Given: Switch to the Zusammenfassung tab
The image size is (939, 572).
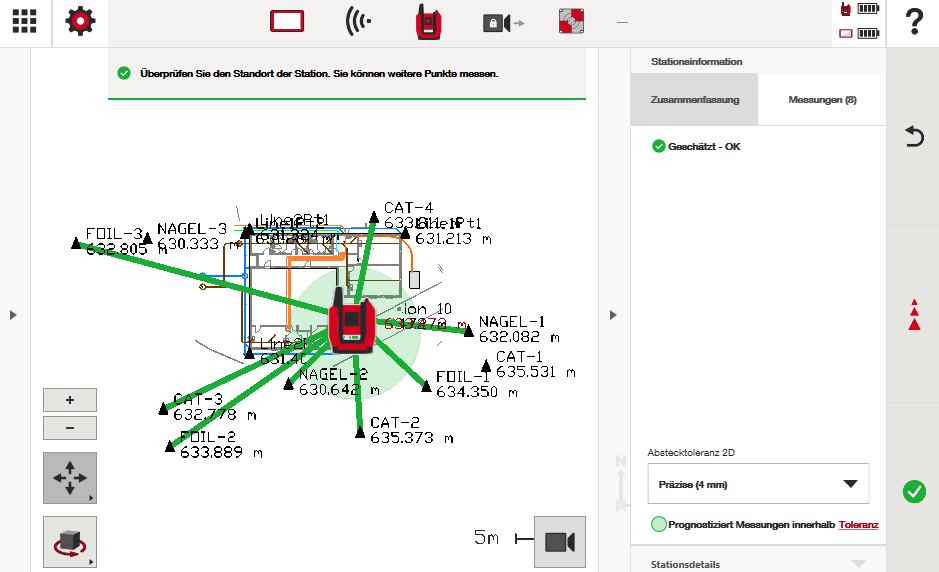Looking at the screenshot, I should pyautogui.click(x=694, y=100).
